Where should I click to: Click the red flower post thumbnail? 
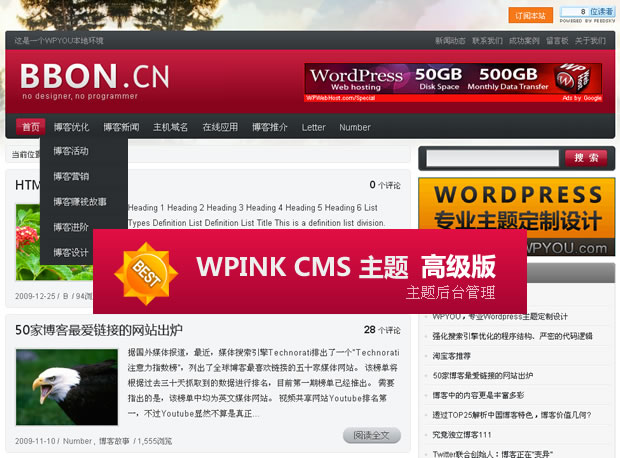coord(54,242)
